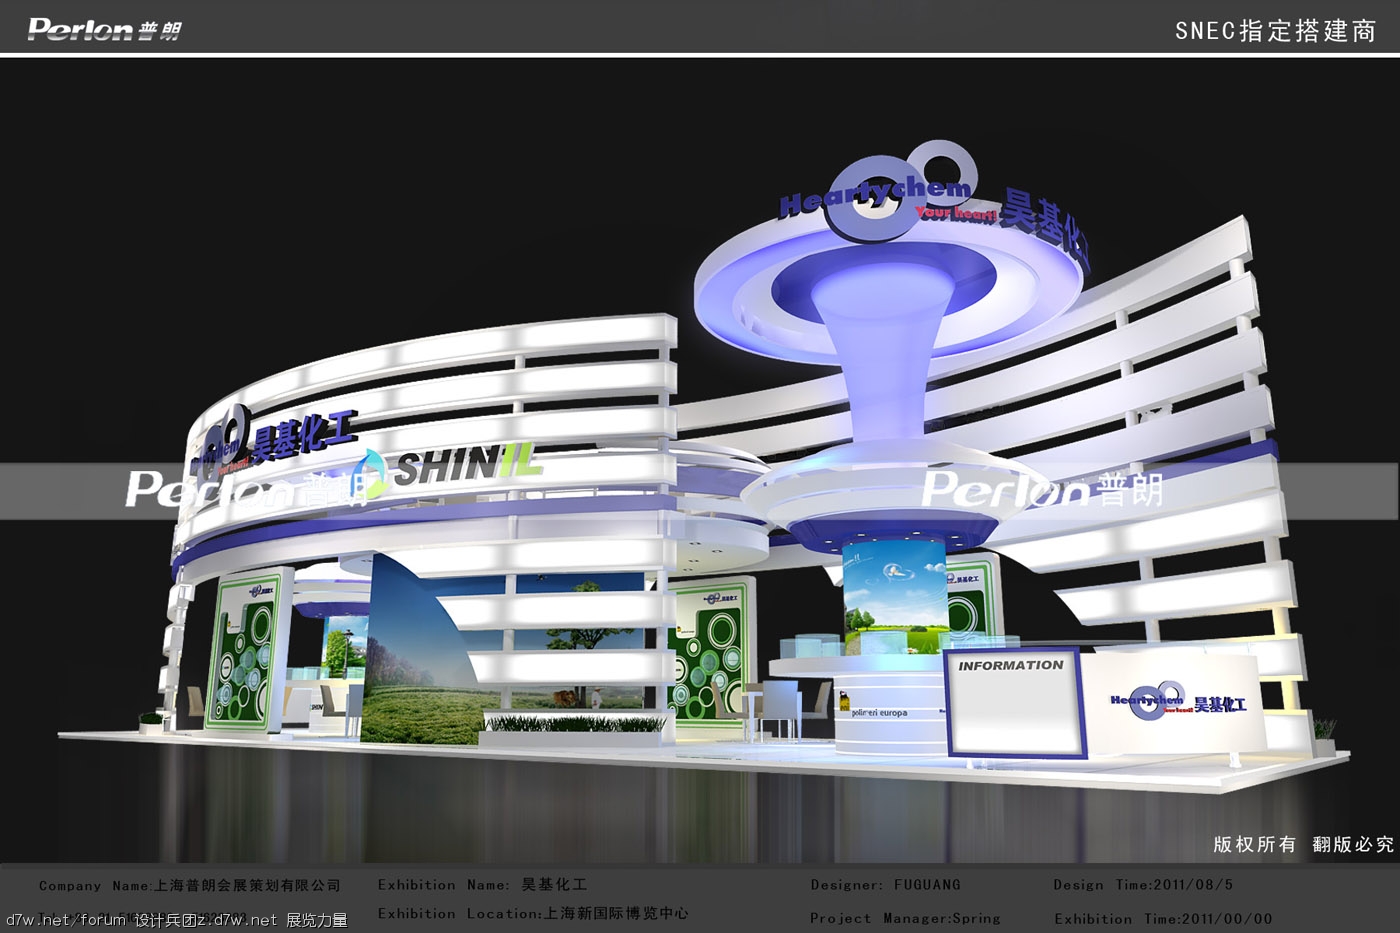Image resolution: width=1400 pixels, height=933 pixels.
Task: Select 'Exhibition Location:上海新国际博览中心' text
Action: tap(533, 914)
